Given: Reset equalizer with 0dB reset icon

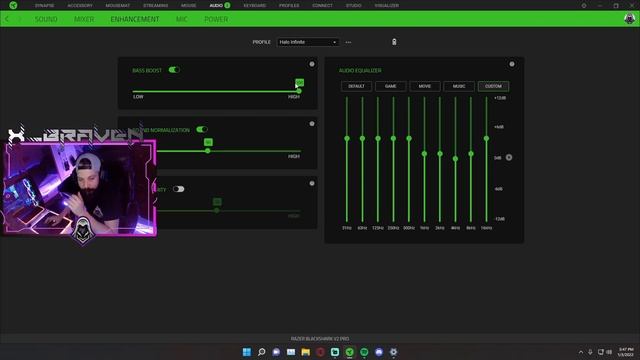Looking at the screenshot, I should click(509, 158).
